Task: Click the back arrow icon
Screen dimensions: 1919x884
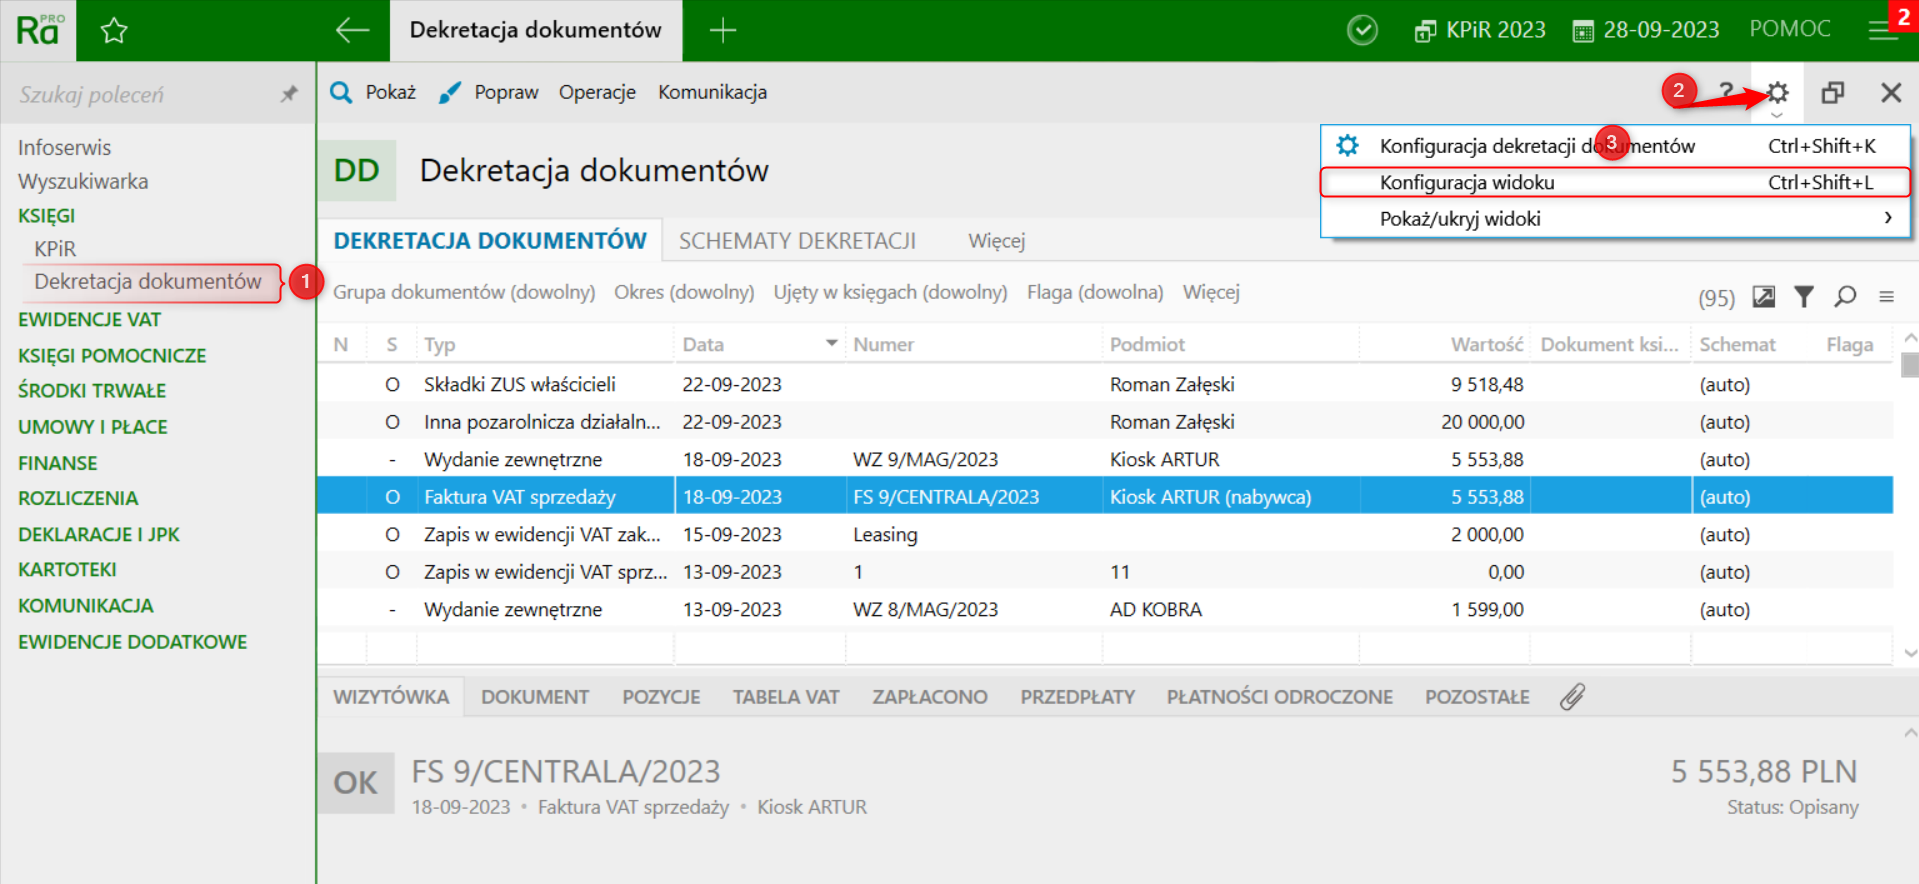Action: pos(352,31)
